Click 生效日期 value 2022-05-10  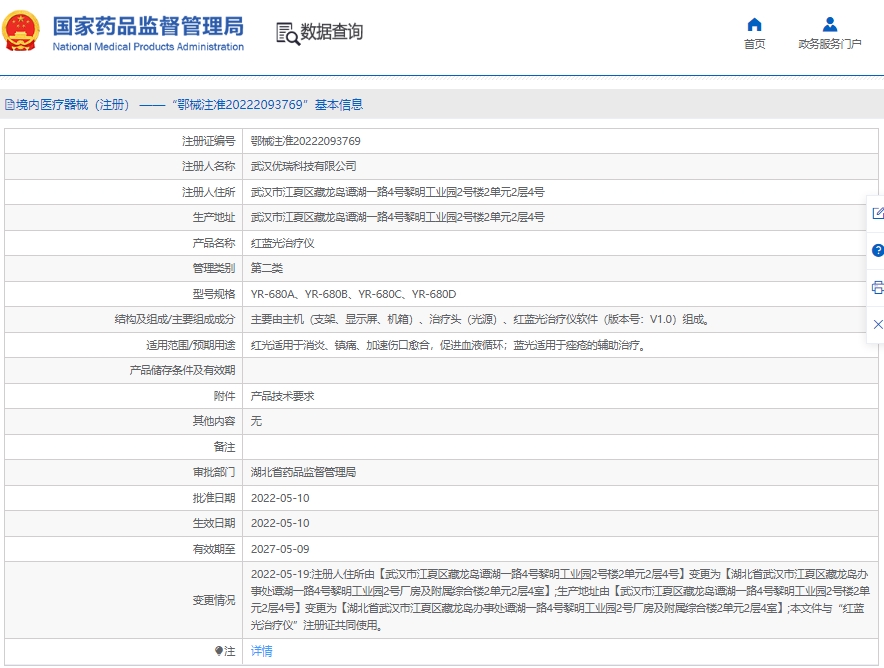[280, 523]
